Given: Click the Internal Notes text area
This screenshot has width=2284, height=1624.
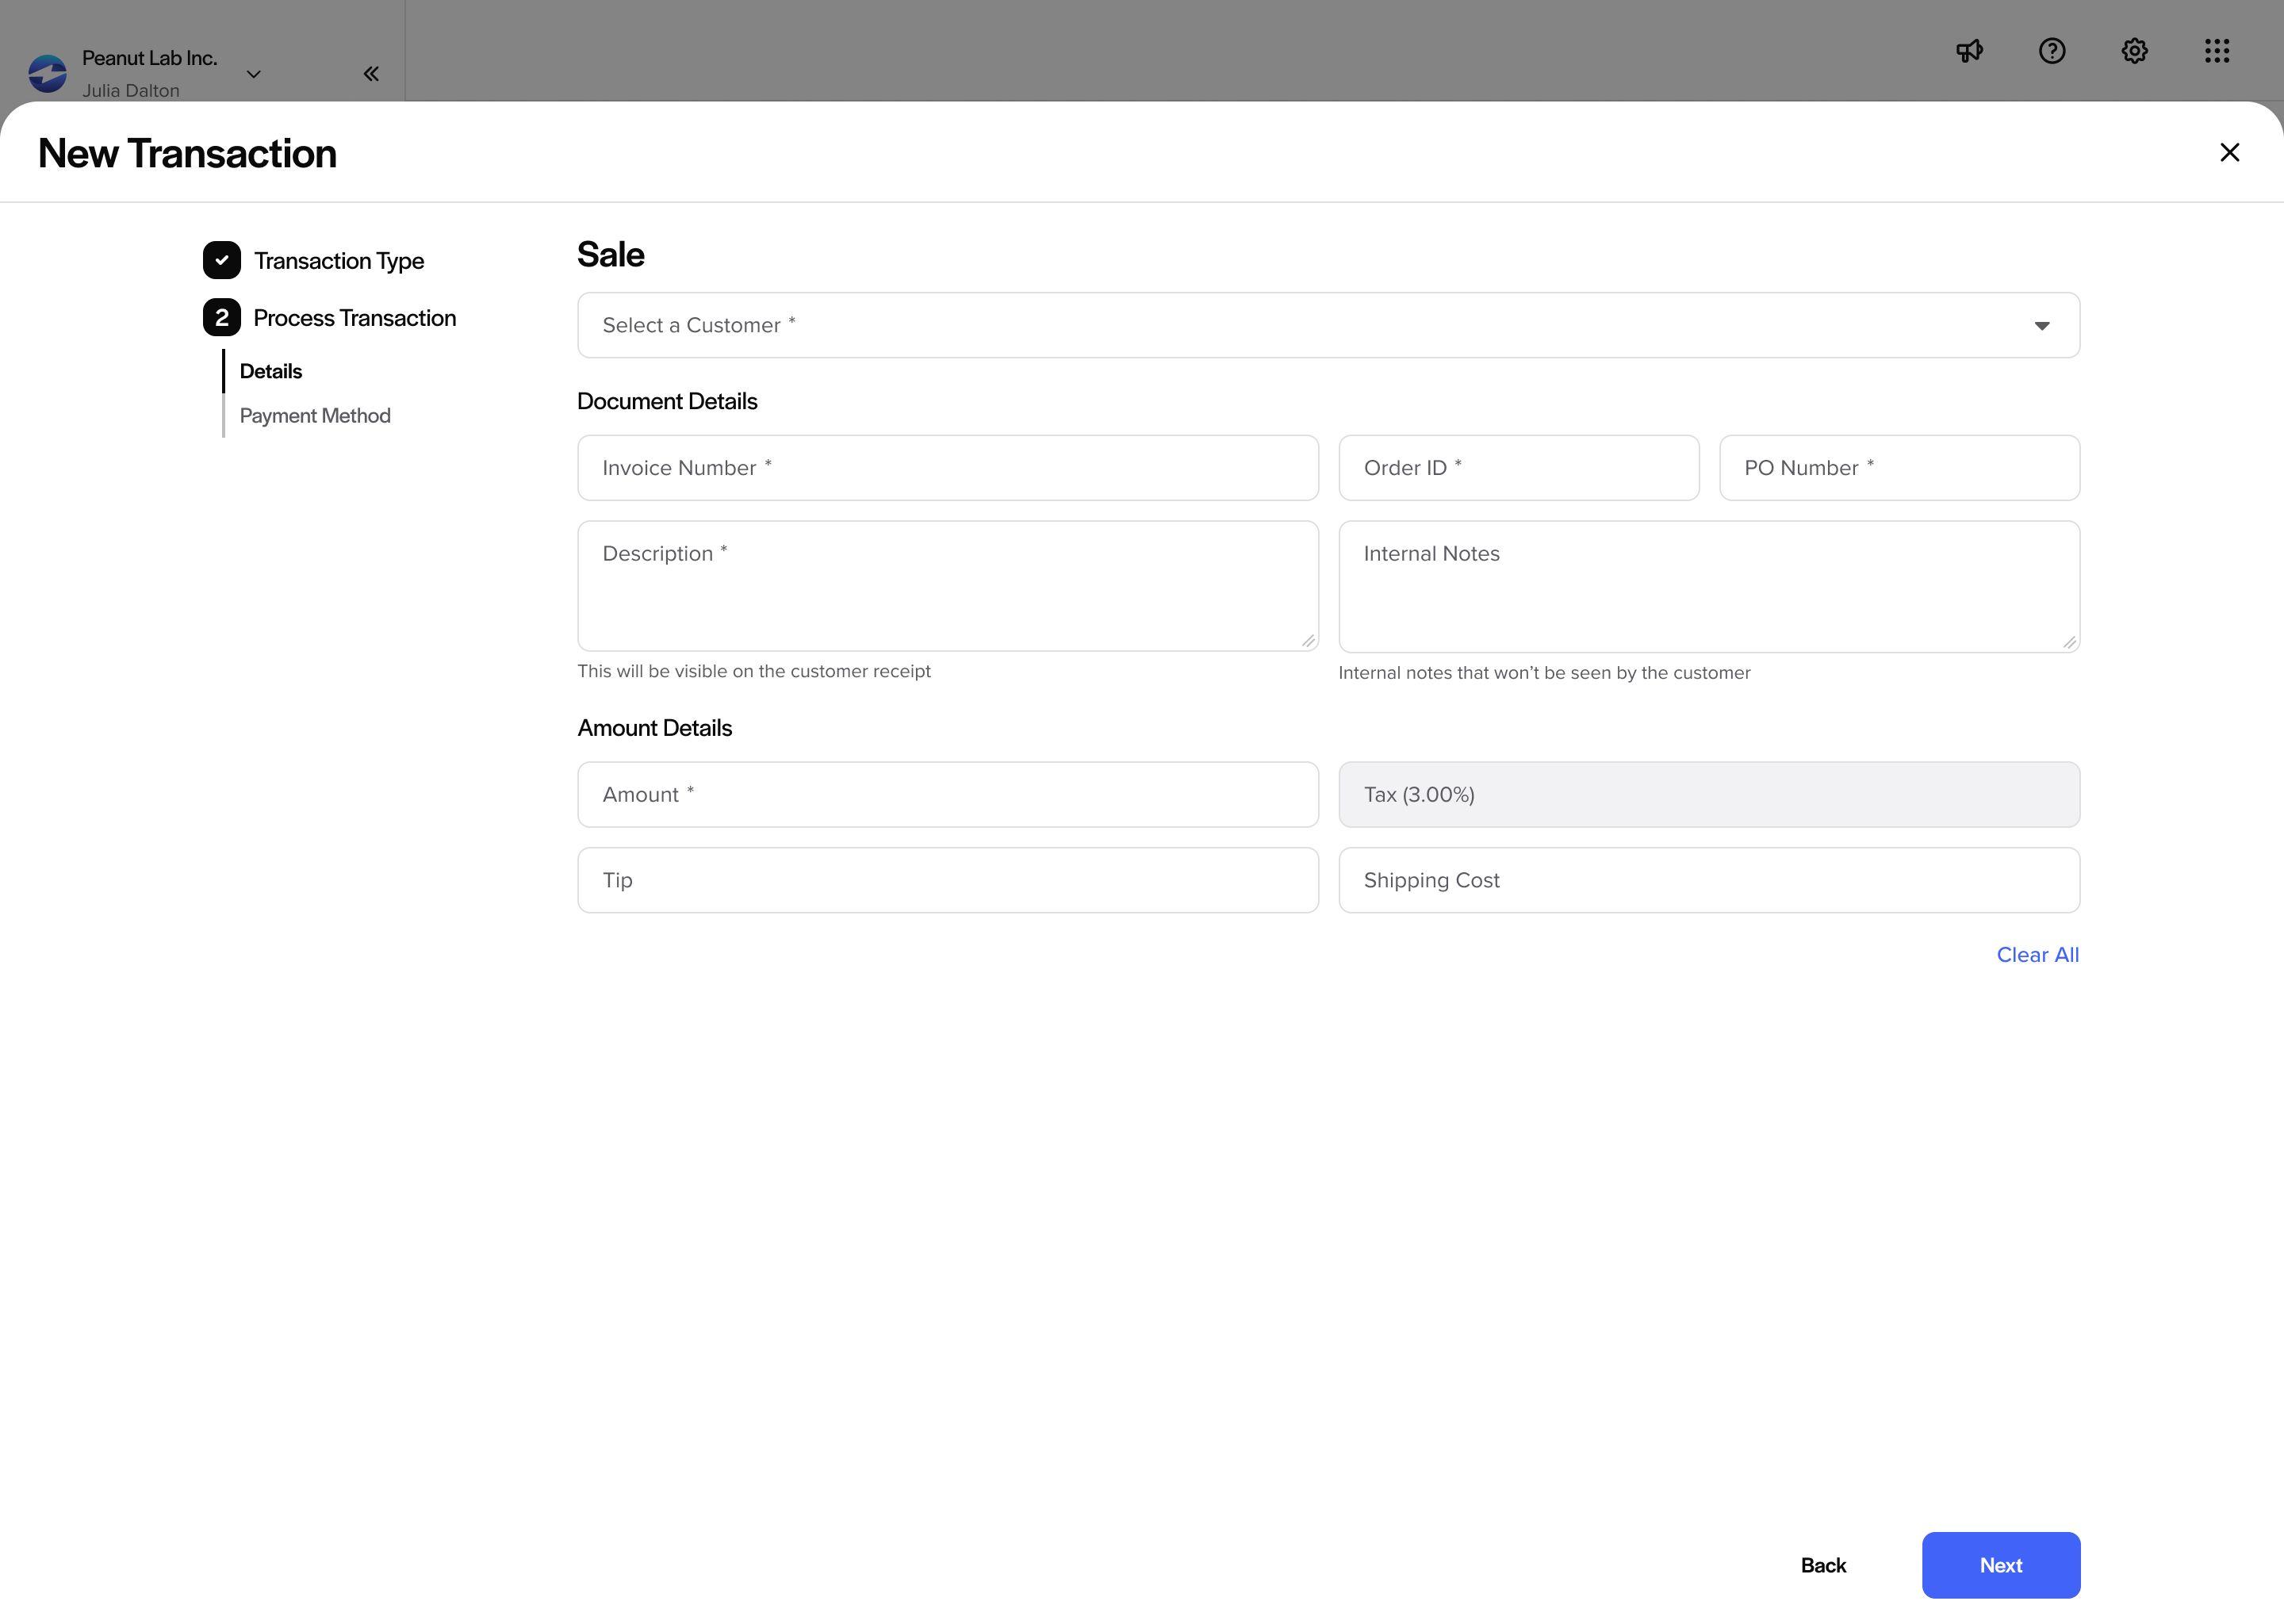Looking at the screenshot, I should 1709,587.
